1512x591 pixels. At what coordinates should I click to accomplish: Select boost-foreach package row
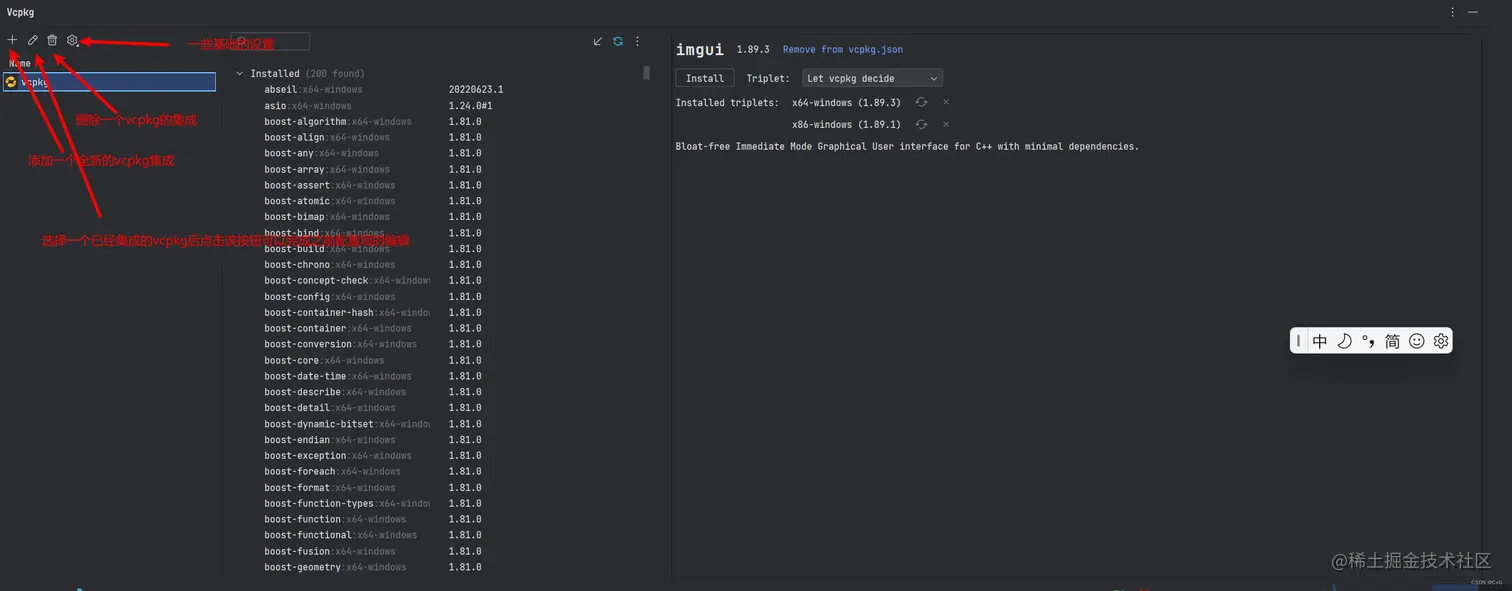pyautogui.click(x=332, y=472)
